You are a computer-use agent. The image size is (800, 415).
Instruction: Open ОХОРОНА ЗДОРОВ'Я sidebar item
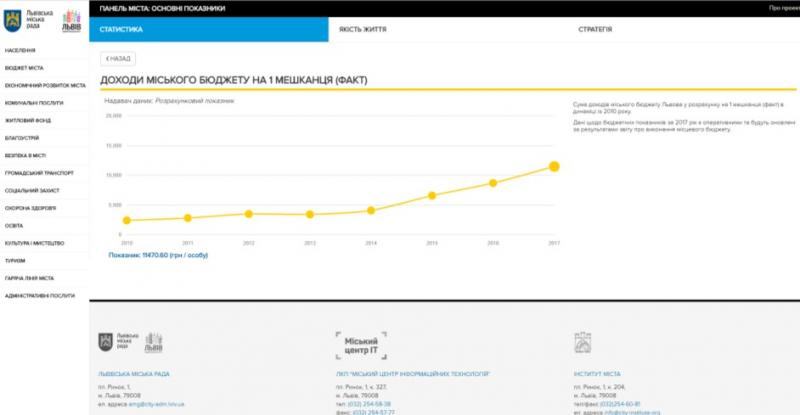click(31, 208)
